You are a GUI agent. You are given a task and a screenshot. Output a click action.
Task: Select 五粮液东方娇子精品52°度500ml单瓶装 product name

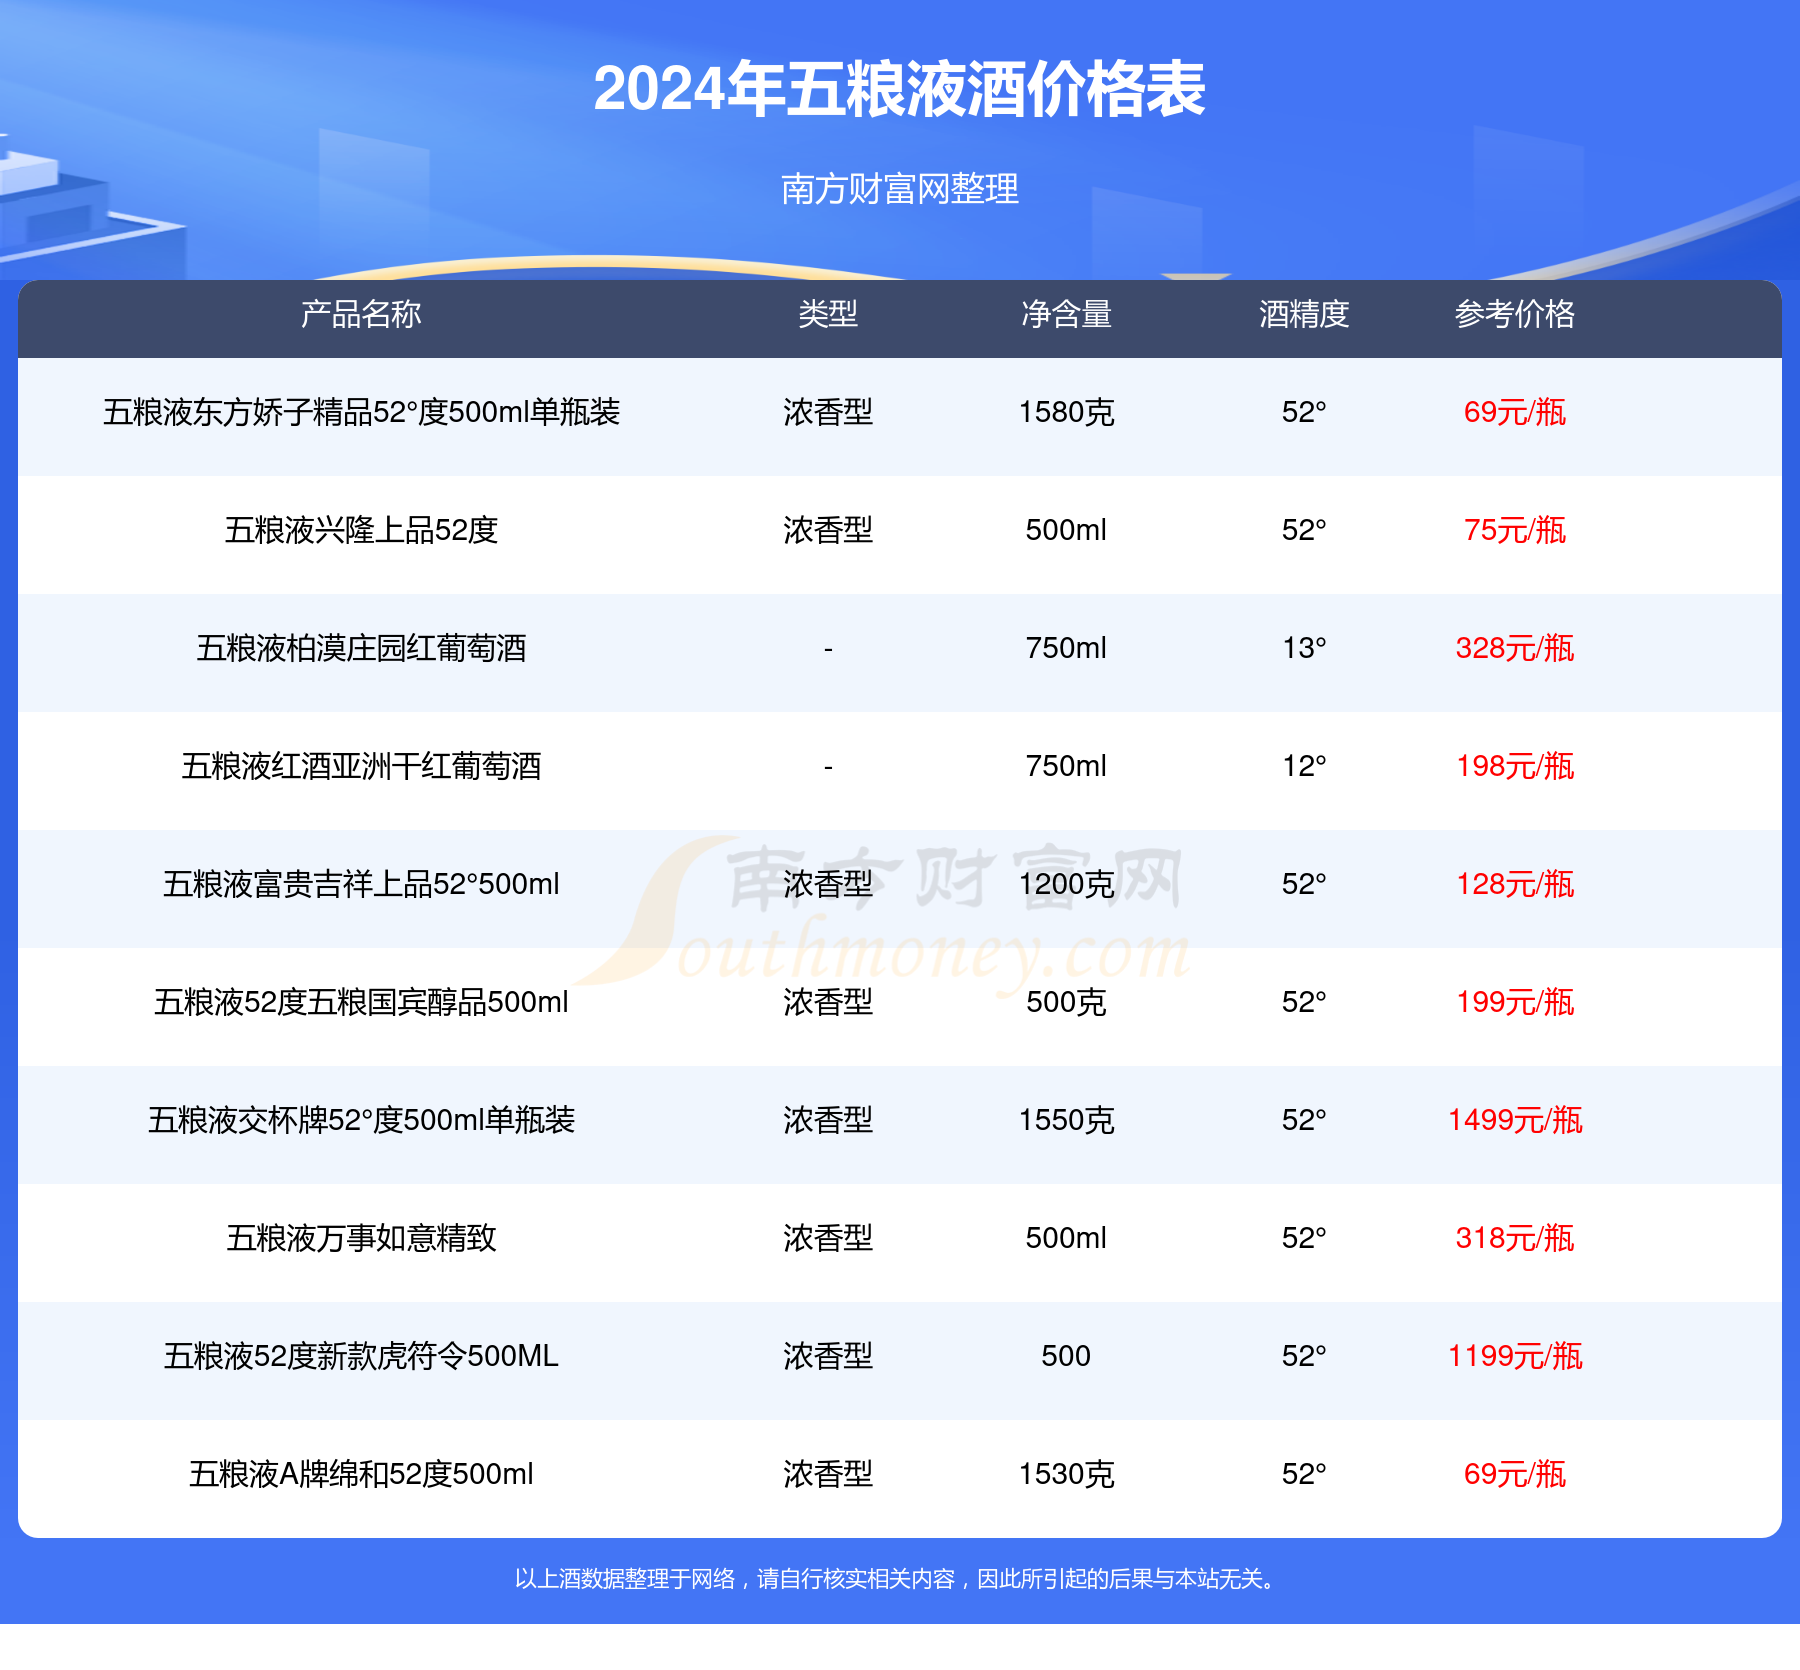361,412
